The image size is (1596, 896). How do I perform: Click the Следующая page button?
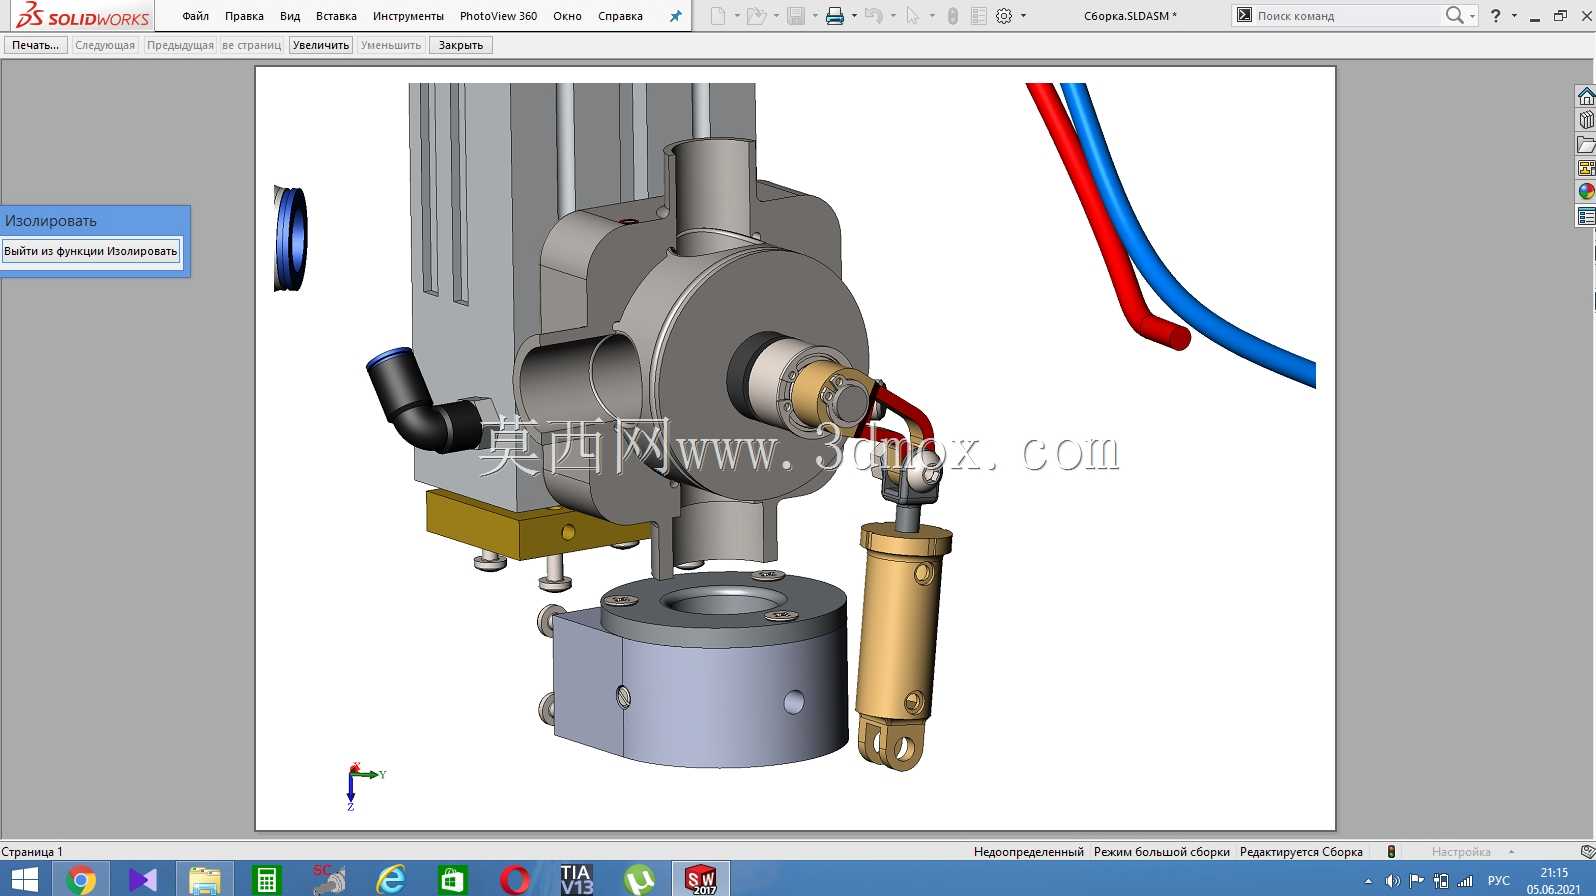[105, 45]
